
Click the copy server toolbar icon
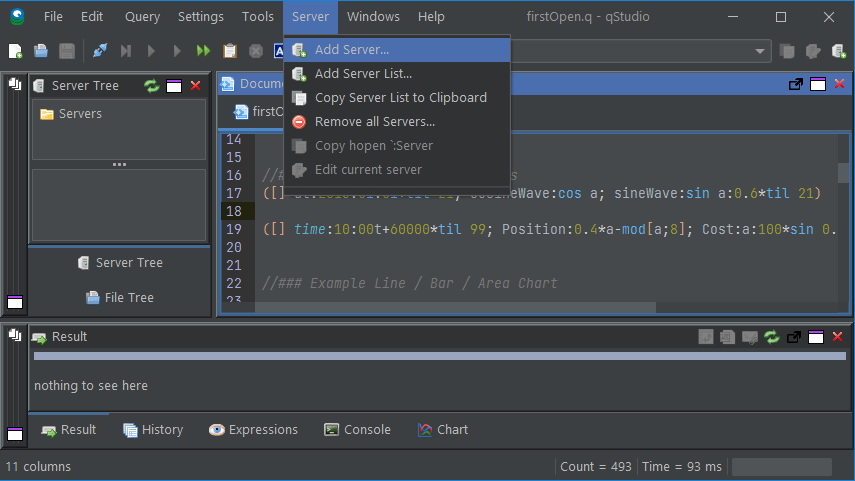point(787,51)
